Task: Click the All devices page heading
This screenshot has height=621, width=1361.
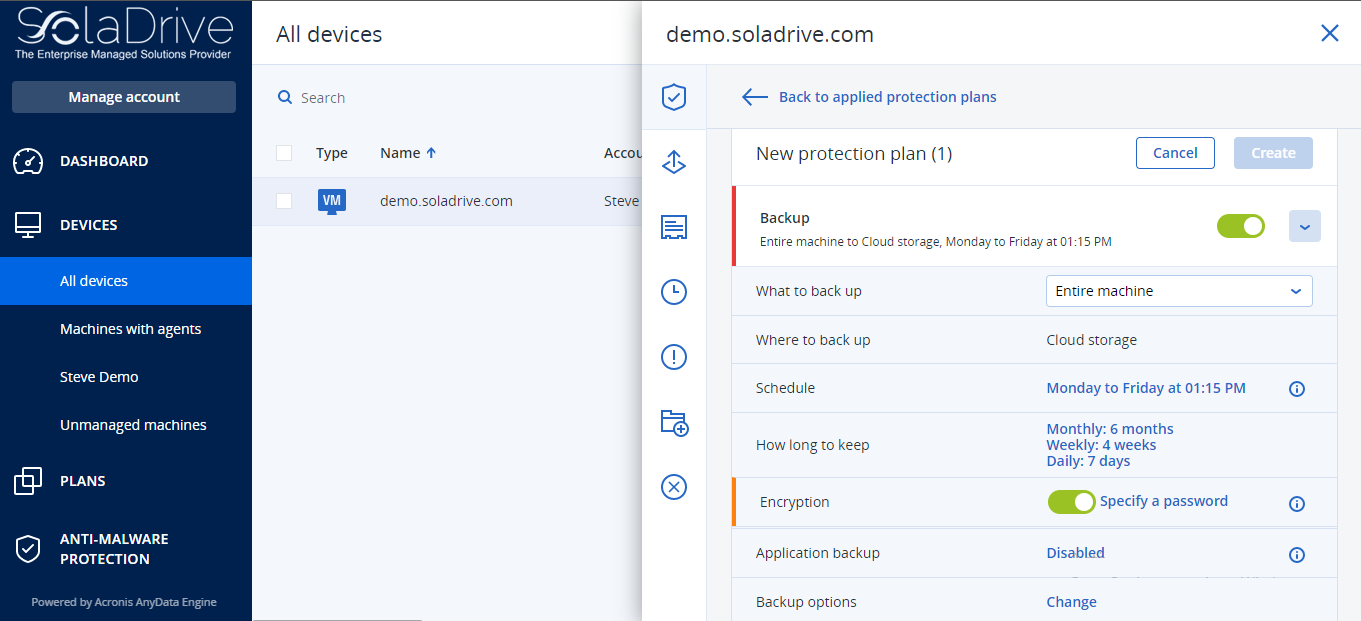Action: click(329, 34)
